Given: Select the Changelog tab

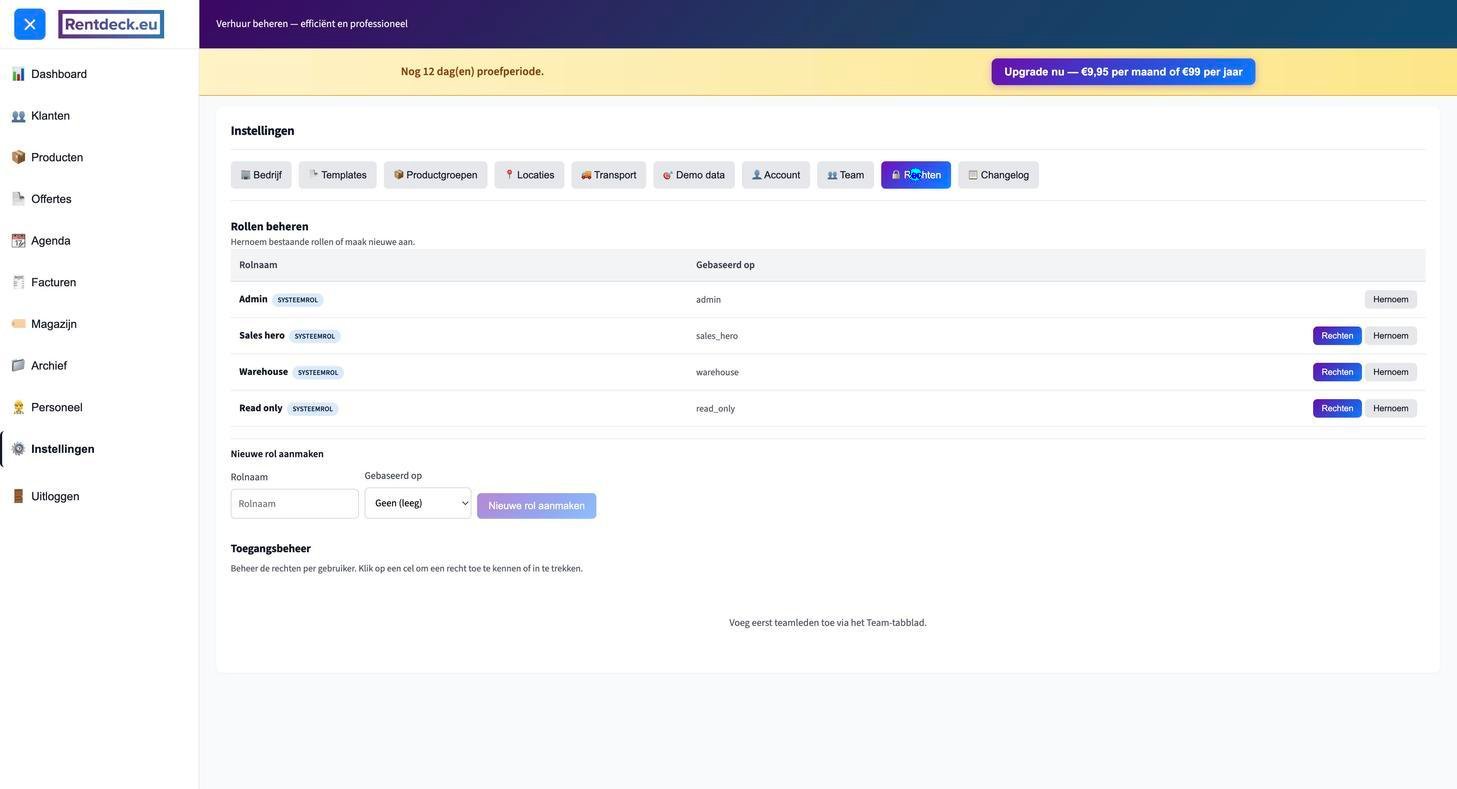Looking at the screenshot, I should click(x=998, y=175).
